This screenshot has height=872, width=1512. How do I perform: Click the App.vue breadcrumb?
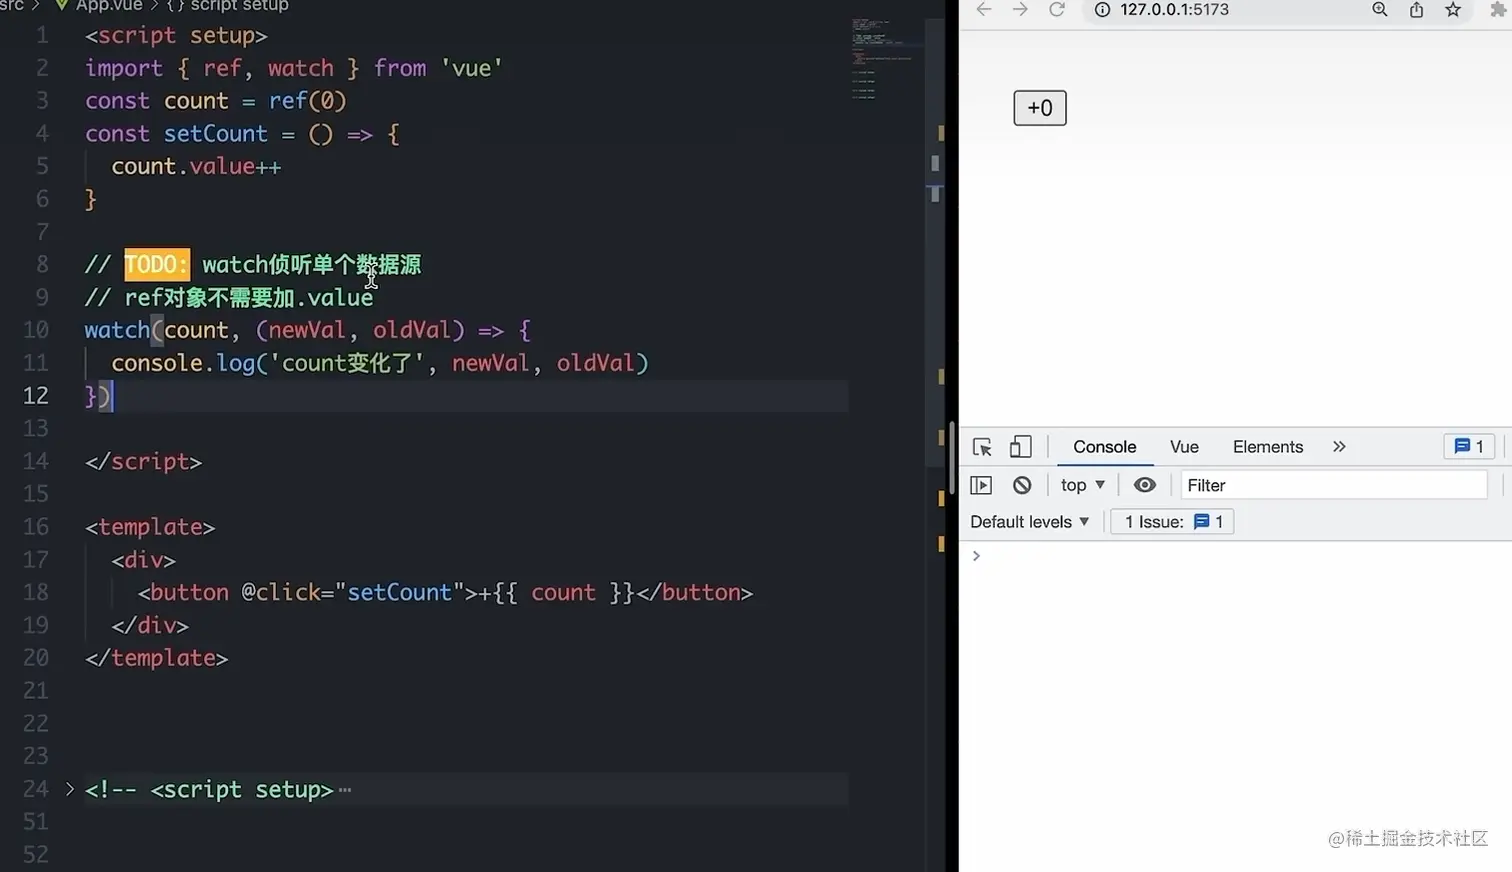point(109,5)
